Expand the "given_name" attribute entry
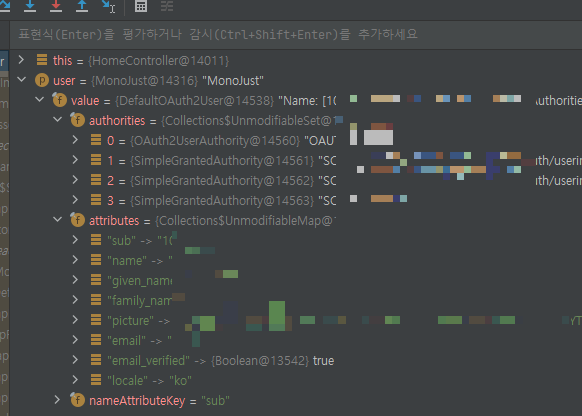Screen dimensions: 582x416 pyautogui.click(x=75, y=280)
